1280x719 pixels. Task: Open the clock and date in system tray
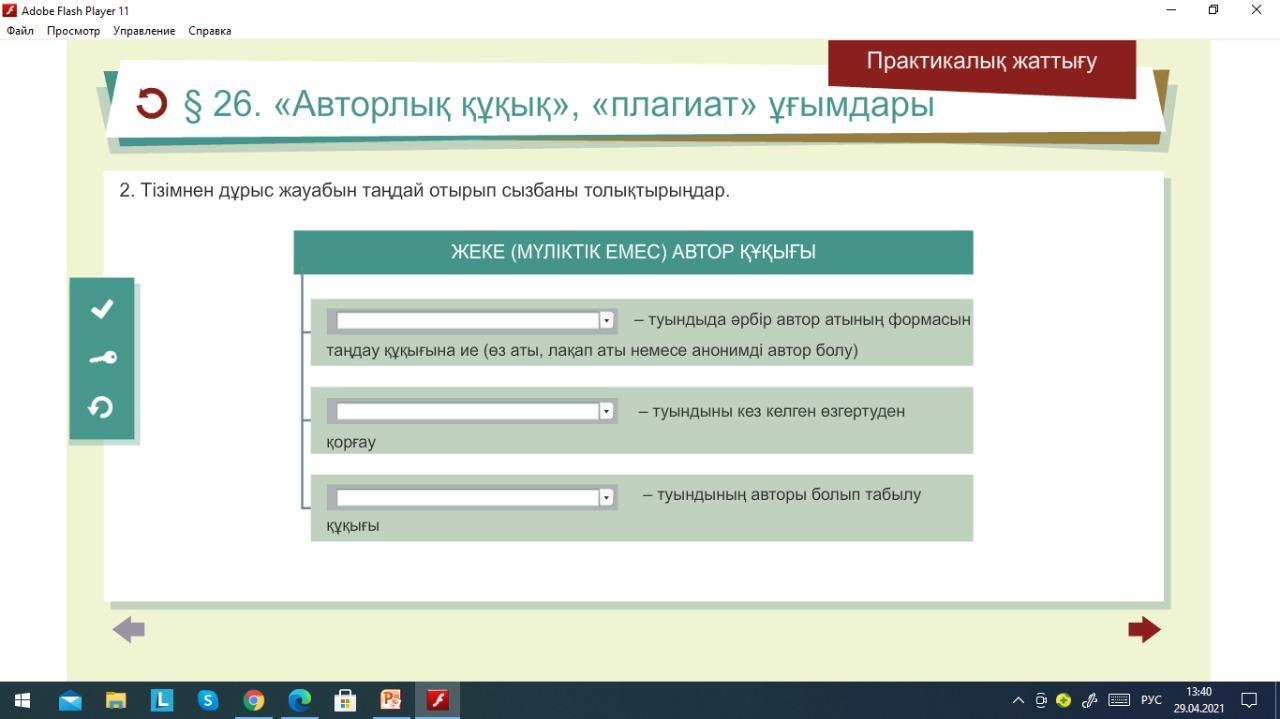click(x=1198, y=700)
